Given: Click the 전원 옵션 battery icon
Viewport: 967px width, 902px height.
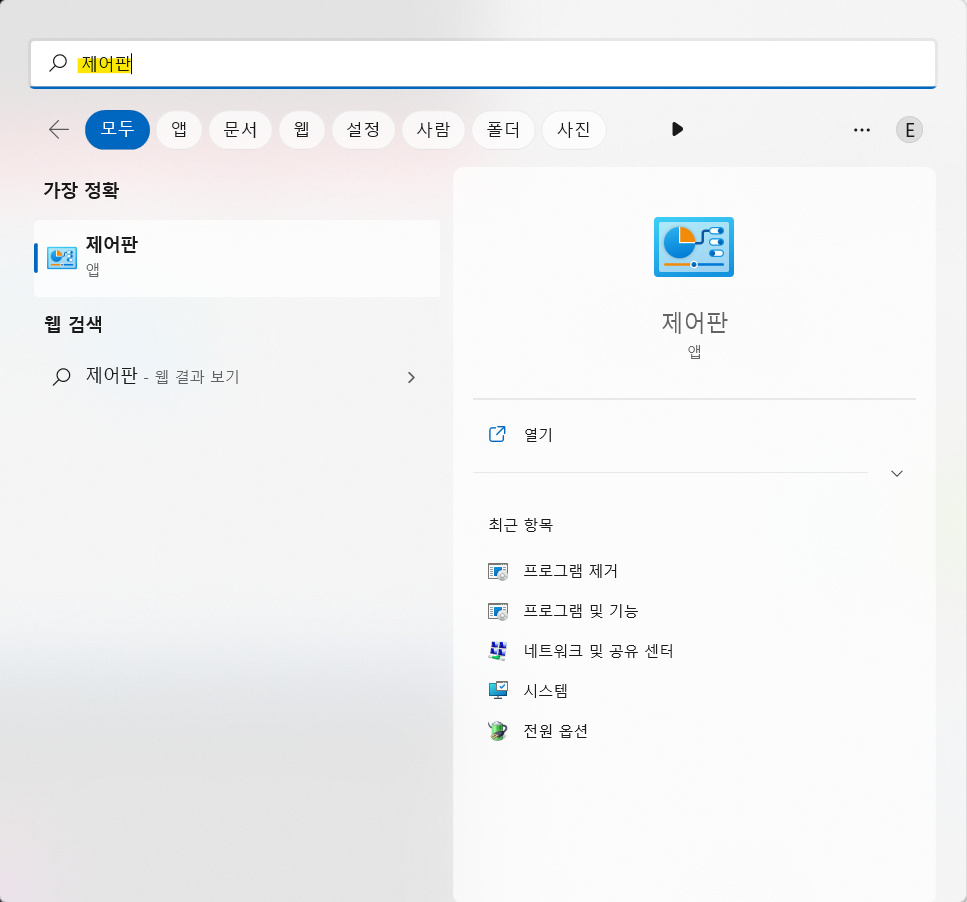Looking at the screenshot, I should click(x=498, y=731).
